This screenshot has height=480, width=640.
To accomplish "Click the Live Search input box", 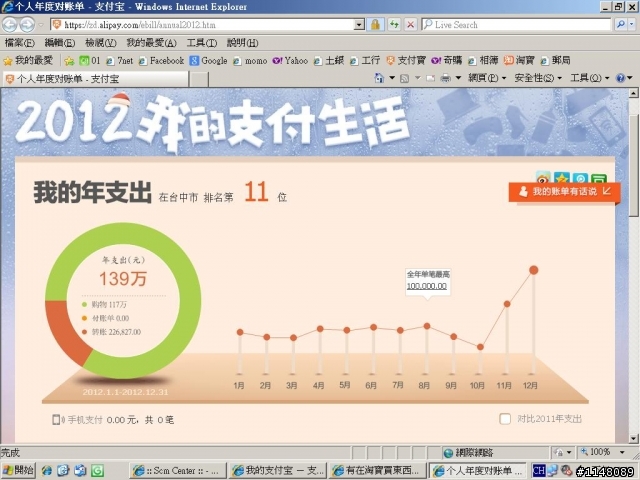I will 516,24.
